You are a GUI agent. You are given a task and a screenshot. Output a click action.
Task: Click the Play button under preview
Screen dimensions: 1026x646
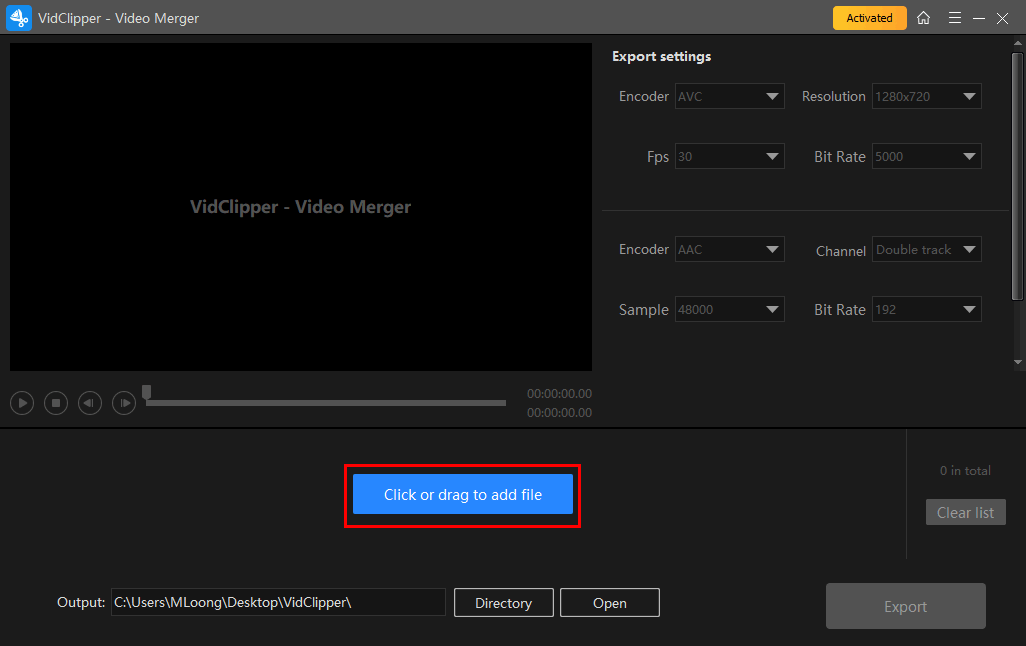22,403
